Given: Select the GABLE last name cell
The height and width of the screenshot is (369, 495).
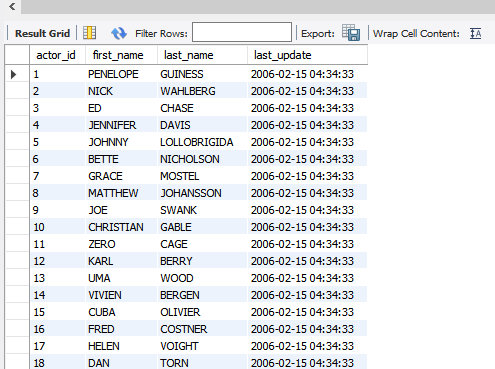Looking at the screenshot, I should click(x=202, y=227).
